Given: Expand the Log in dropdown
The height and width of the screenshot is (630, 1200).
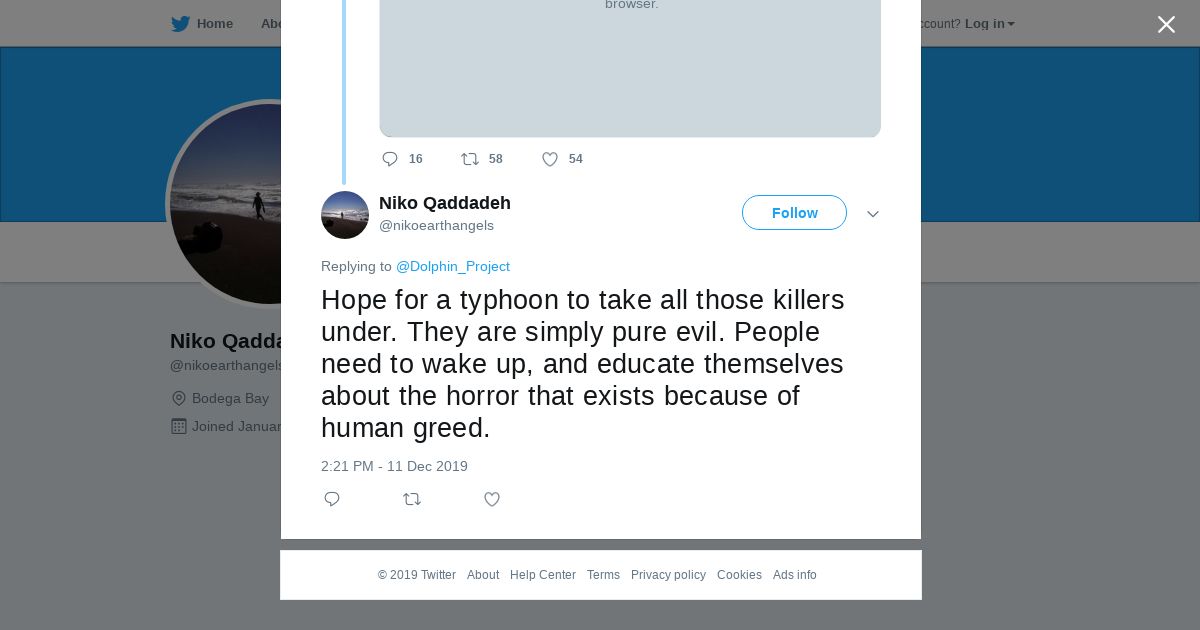Looking at the screenshot, I should pyautogui.click(x=989, y=24).
